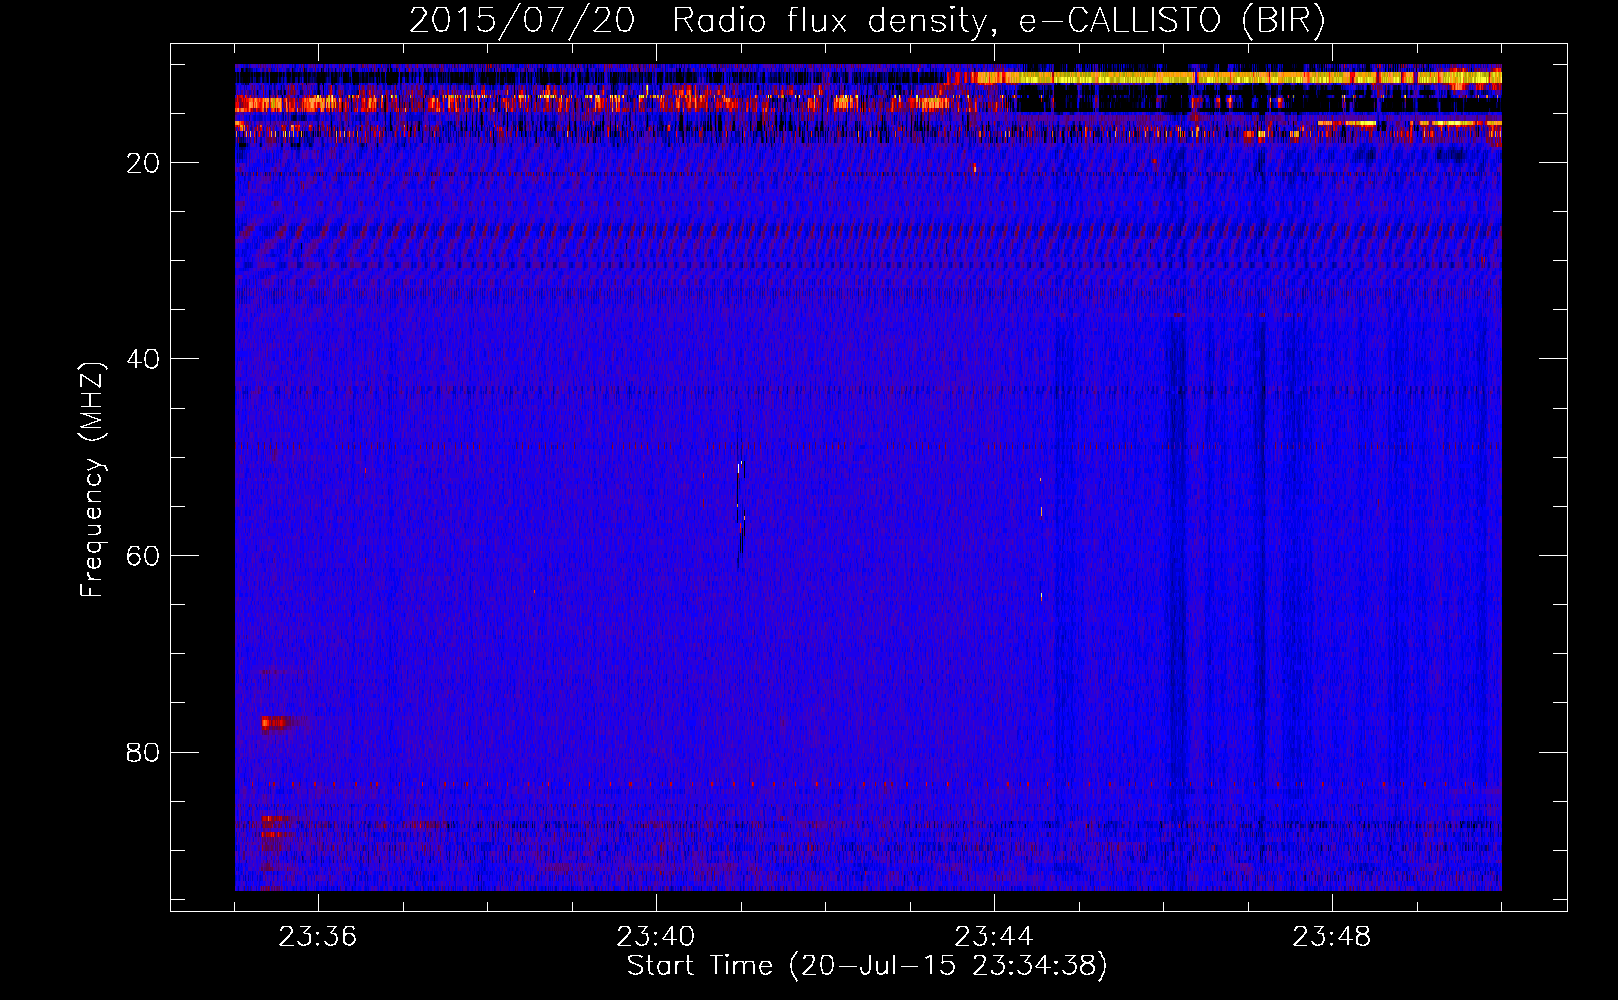Click the plot title "Radio flux density, e-CALLISTO (BIR)"
This screenshot has height=1000, width=1618.
[x=999, y=21]
